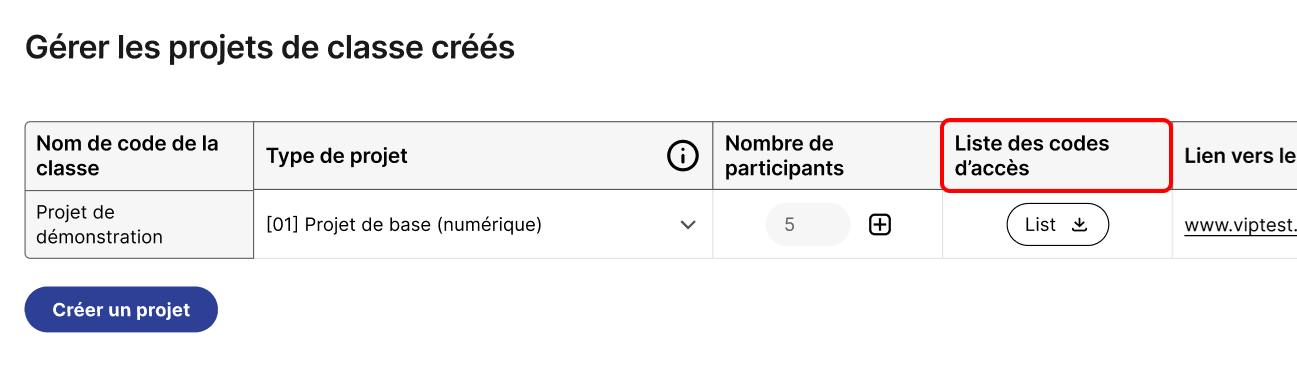Click blank area right of Créer un projet

(x=700, y=310)
